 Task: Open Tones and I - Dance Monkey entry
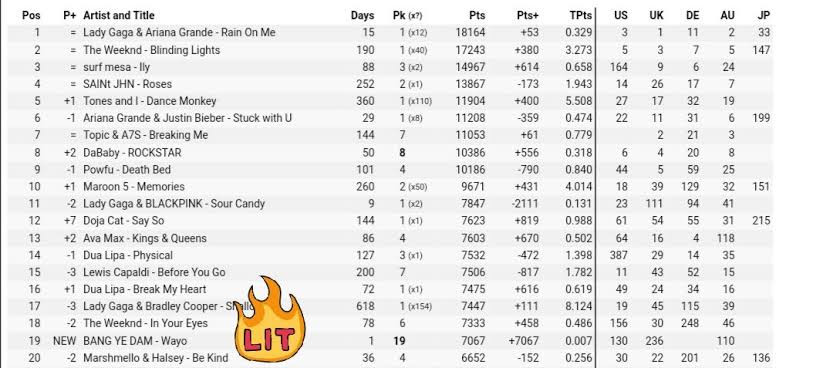pyautogui.click(x=150, y=101)
